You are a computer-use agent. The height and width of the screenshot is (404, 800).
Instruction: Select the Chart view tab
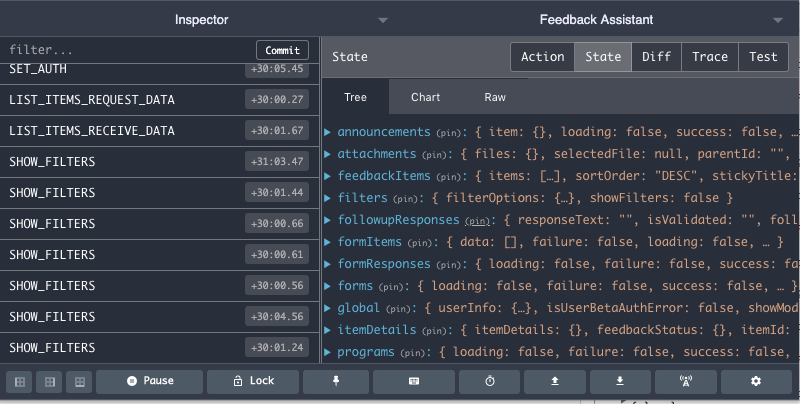tap(426, 97)
